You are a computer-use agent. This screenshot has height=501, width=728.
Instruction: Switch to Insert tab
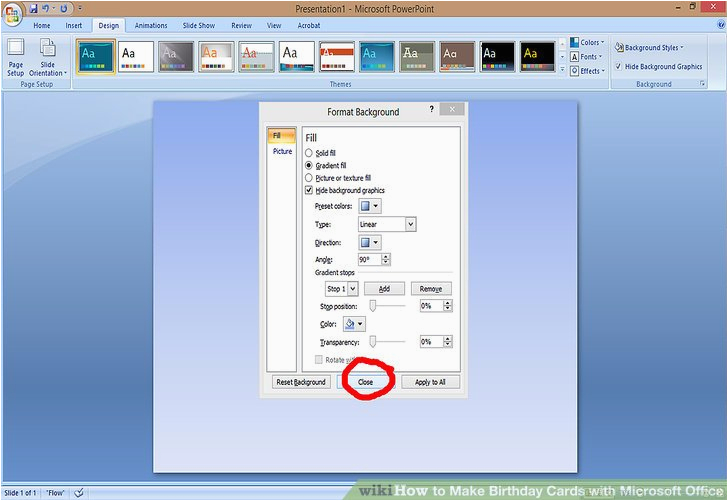[x=74, y=26]
